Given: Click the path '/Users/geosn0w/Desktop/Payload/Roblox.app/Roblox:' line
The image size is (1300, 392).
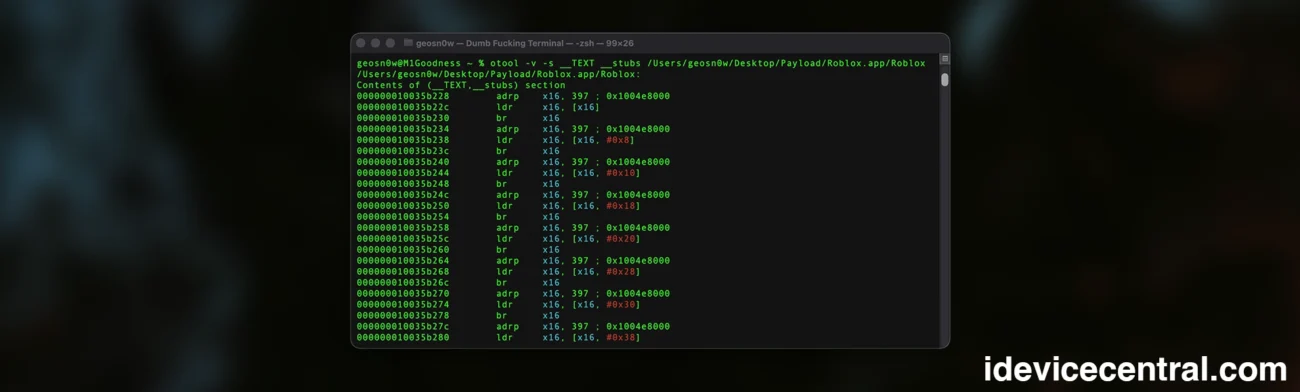Looking at the screenshot, I should click(499, 74).
